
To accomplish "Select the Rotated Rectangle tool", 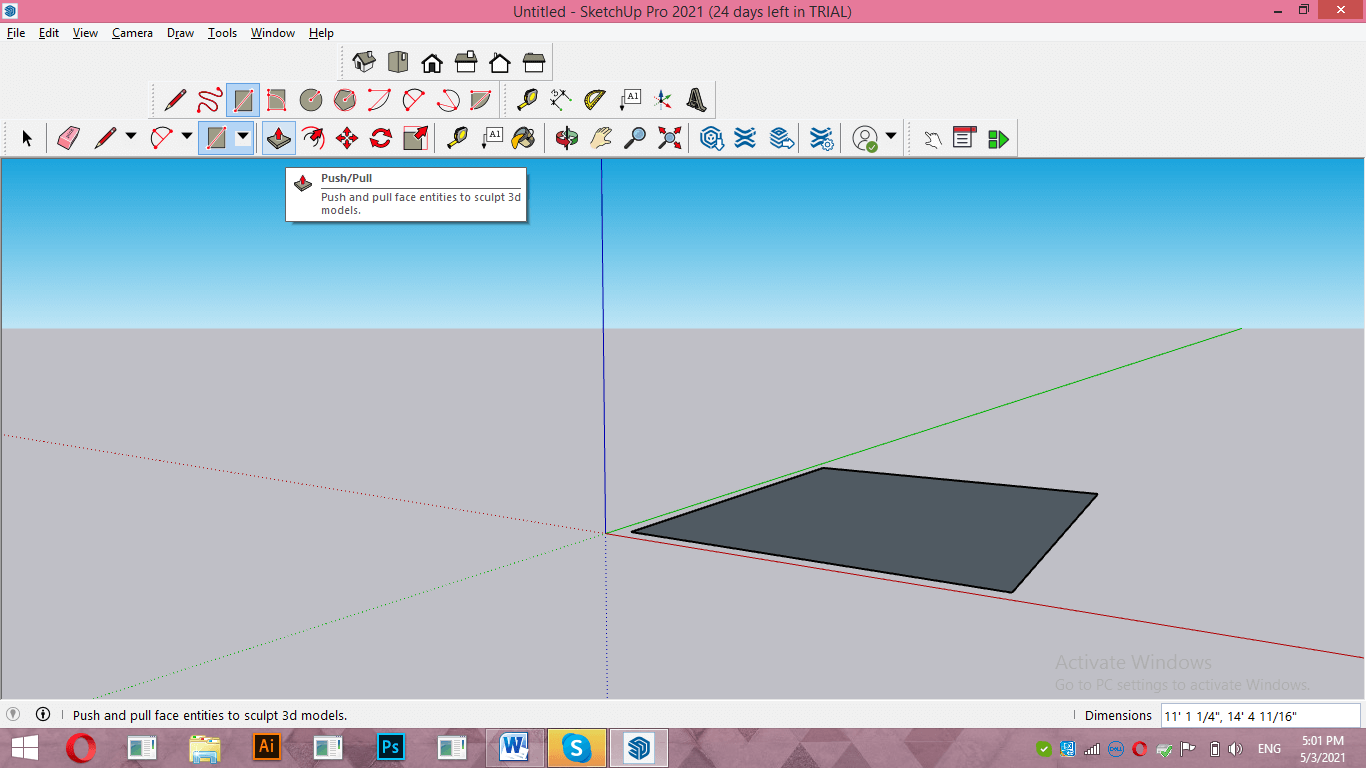I will click(x=277, y=100).
